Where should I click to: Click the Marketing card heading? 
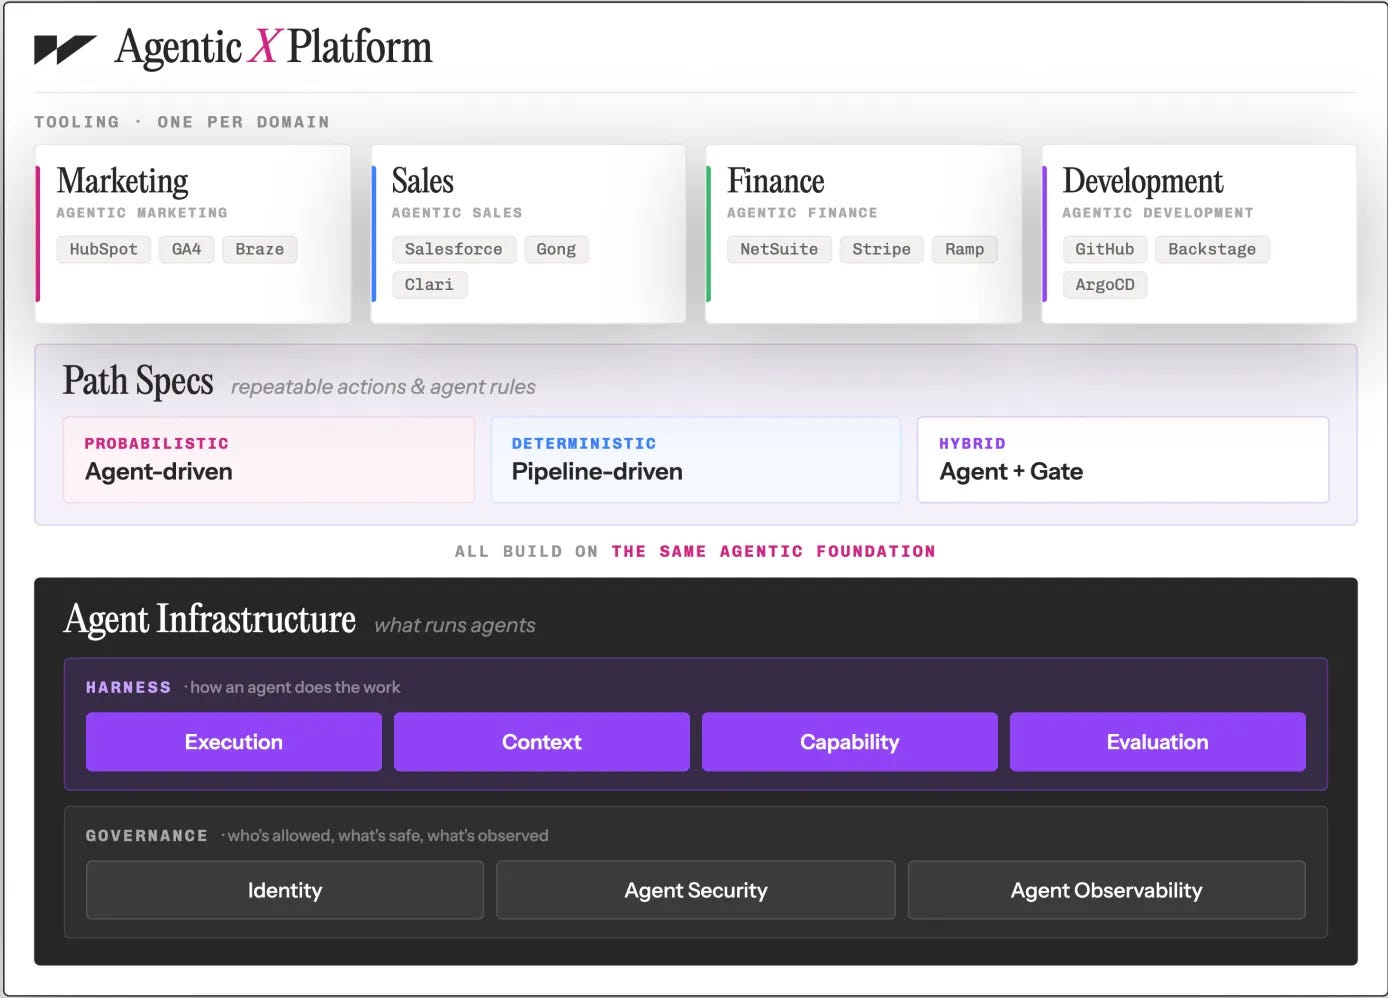point(122,181)
